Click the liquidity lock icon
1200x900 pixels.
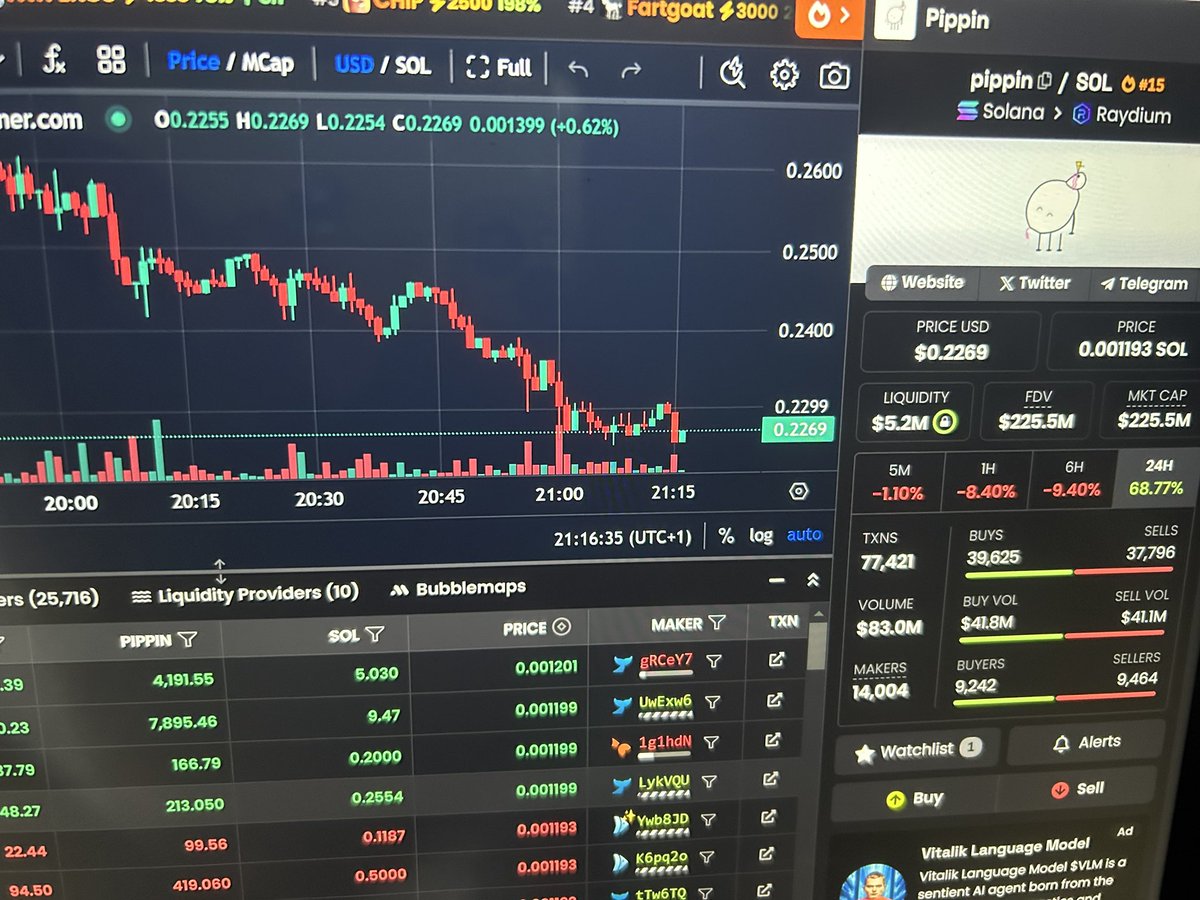tap(944, 423)
